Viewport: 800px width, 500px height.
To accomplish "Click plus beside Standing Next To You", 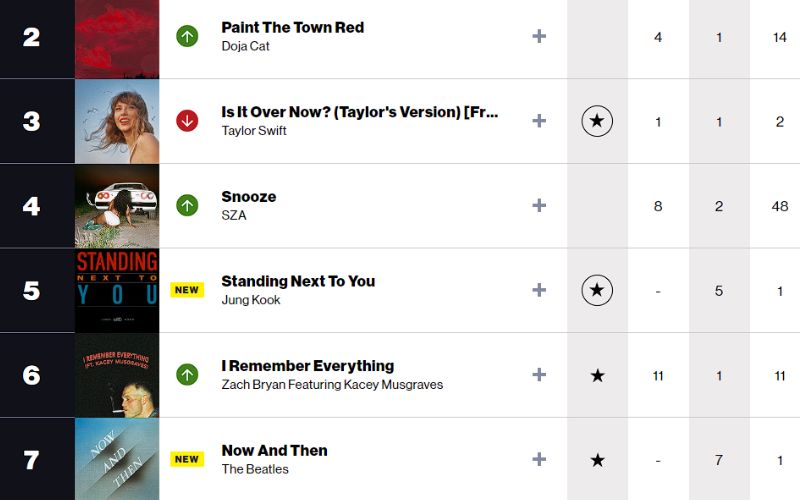I will pyautogui.click(x=539, y=290).
